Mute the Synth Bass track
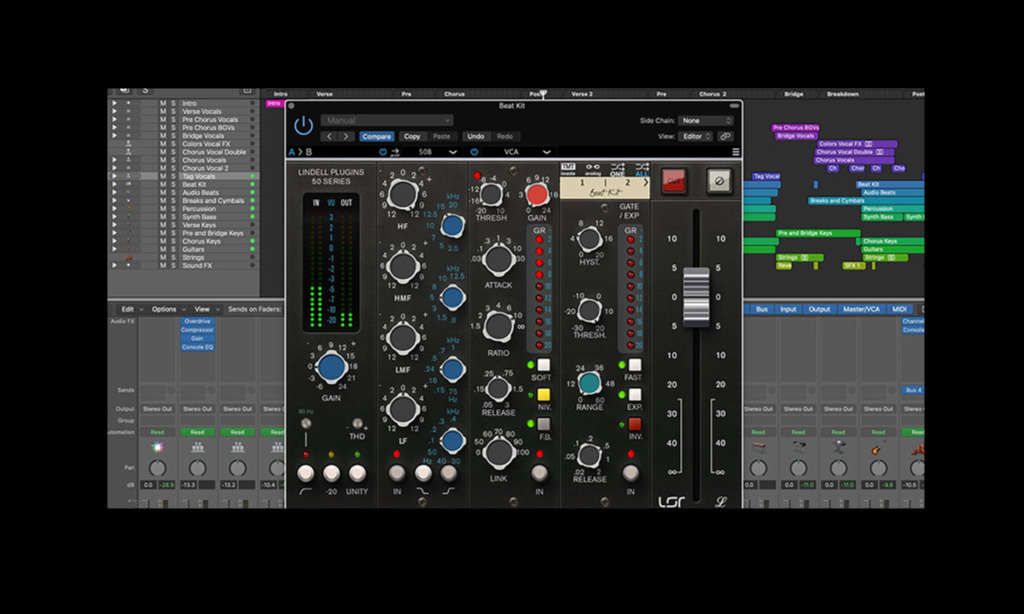Screen dimensions: 1024x614 pos(163,217)
